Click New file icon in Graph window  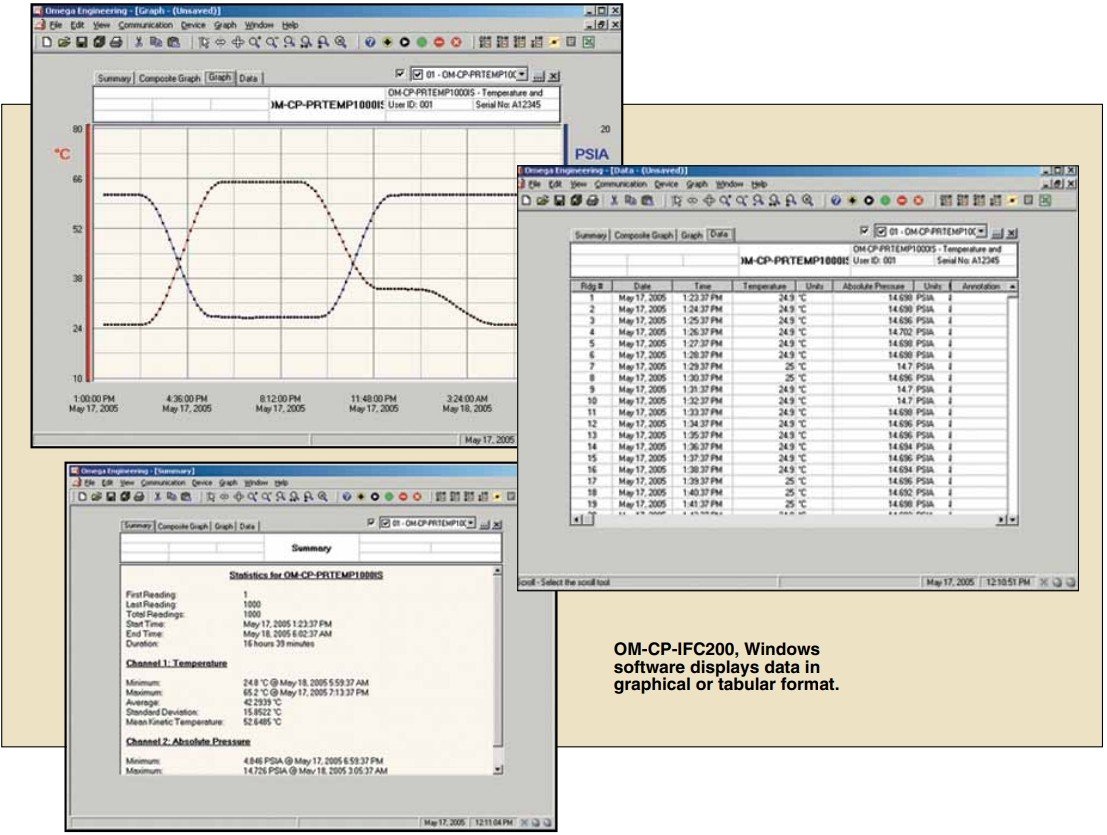(47, 42)
